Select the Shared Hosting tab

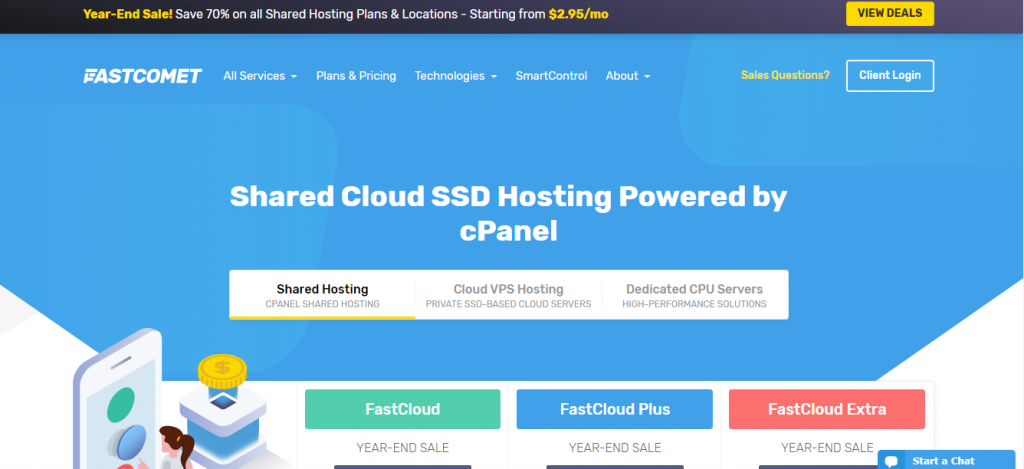(322, 295)
